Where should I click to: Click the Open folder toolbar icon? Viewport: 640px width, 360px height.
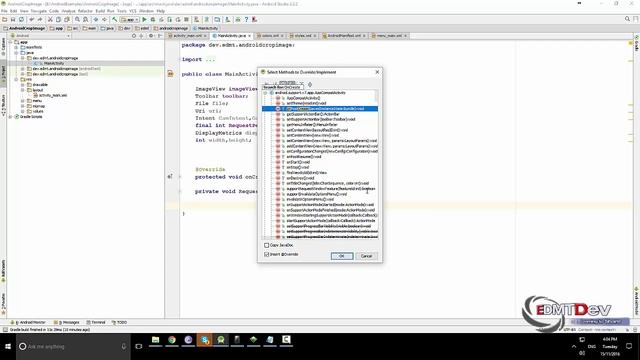4,20
